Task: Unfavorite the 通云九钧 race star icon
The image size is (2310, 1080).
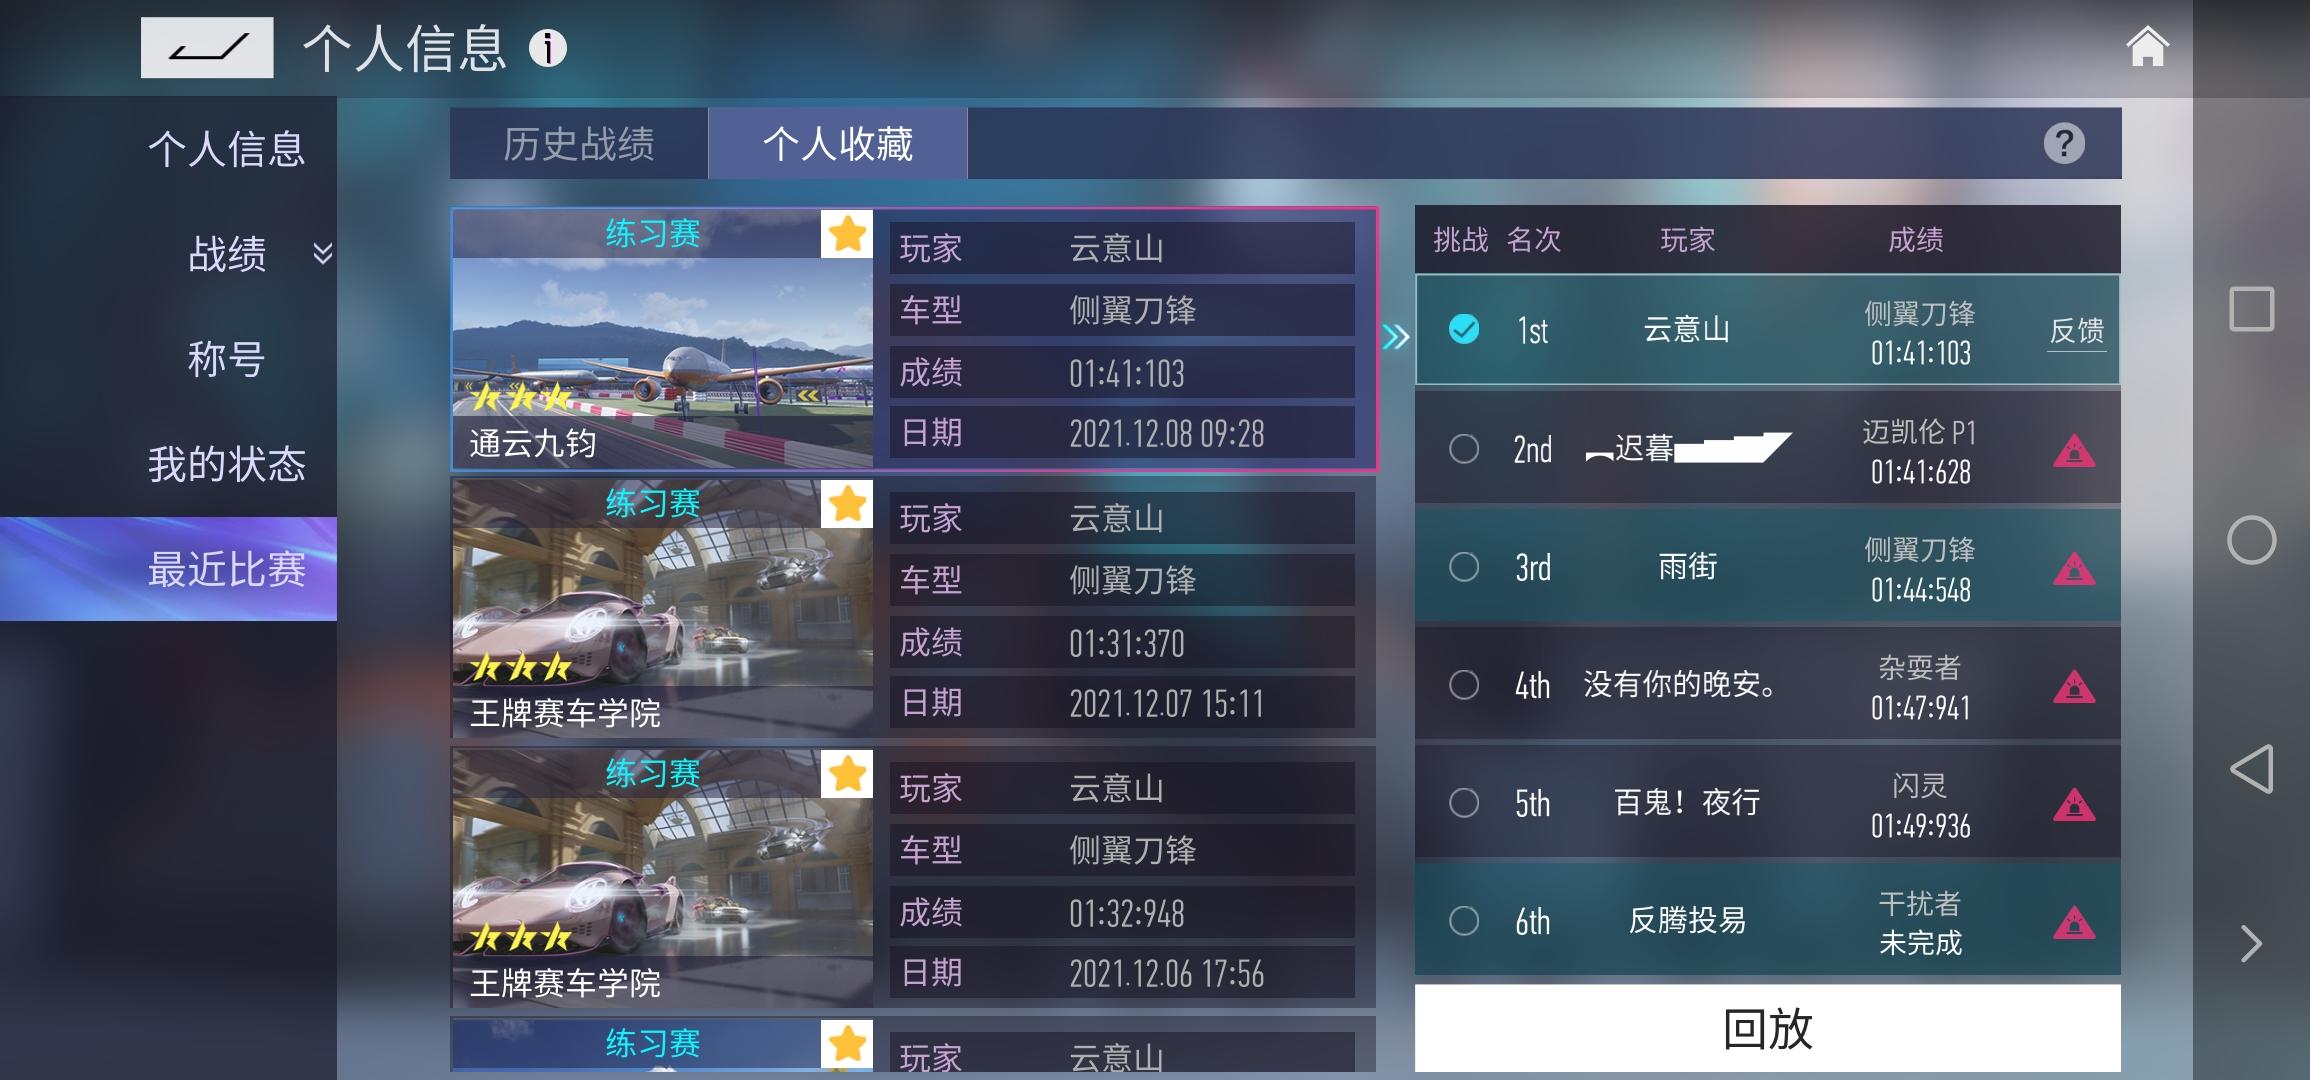Action: click(847, 234)
